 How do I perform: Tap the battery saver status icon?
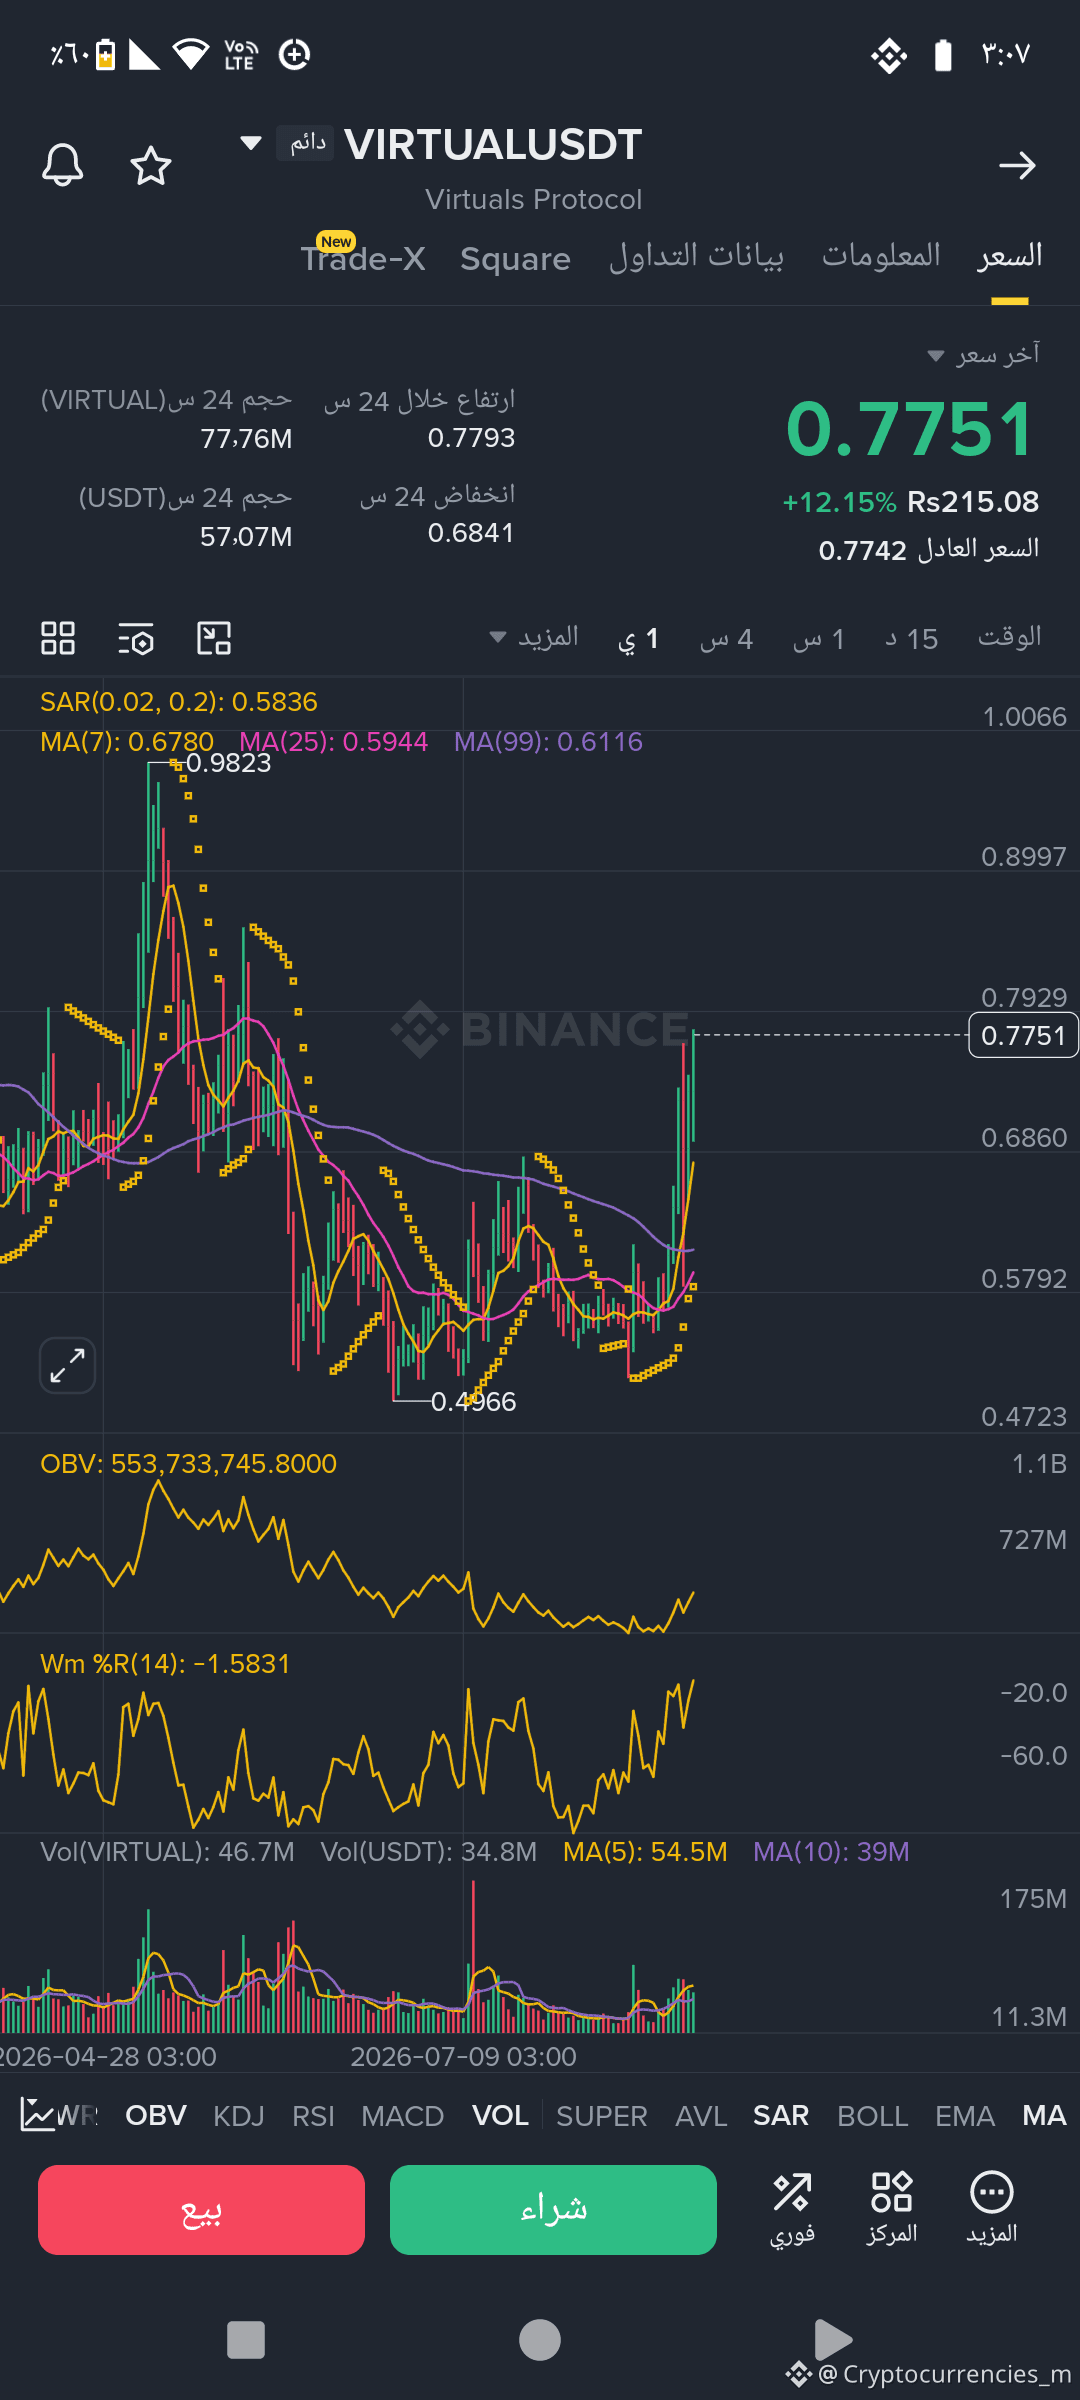(106, 54)
